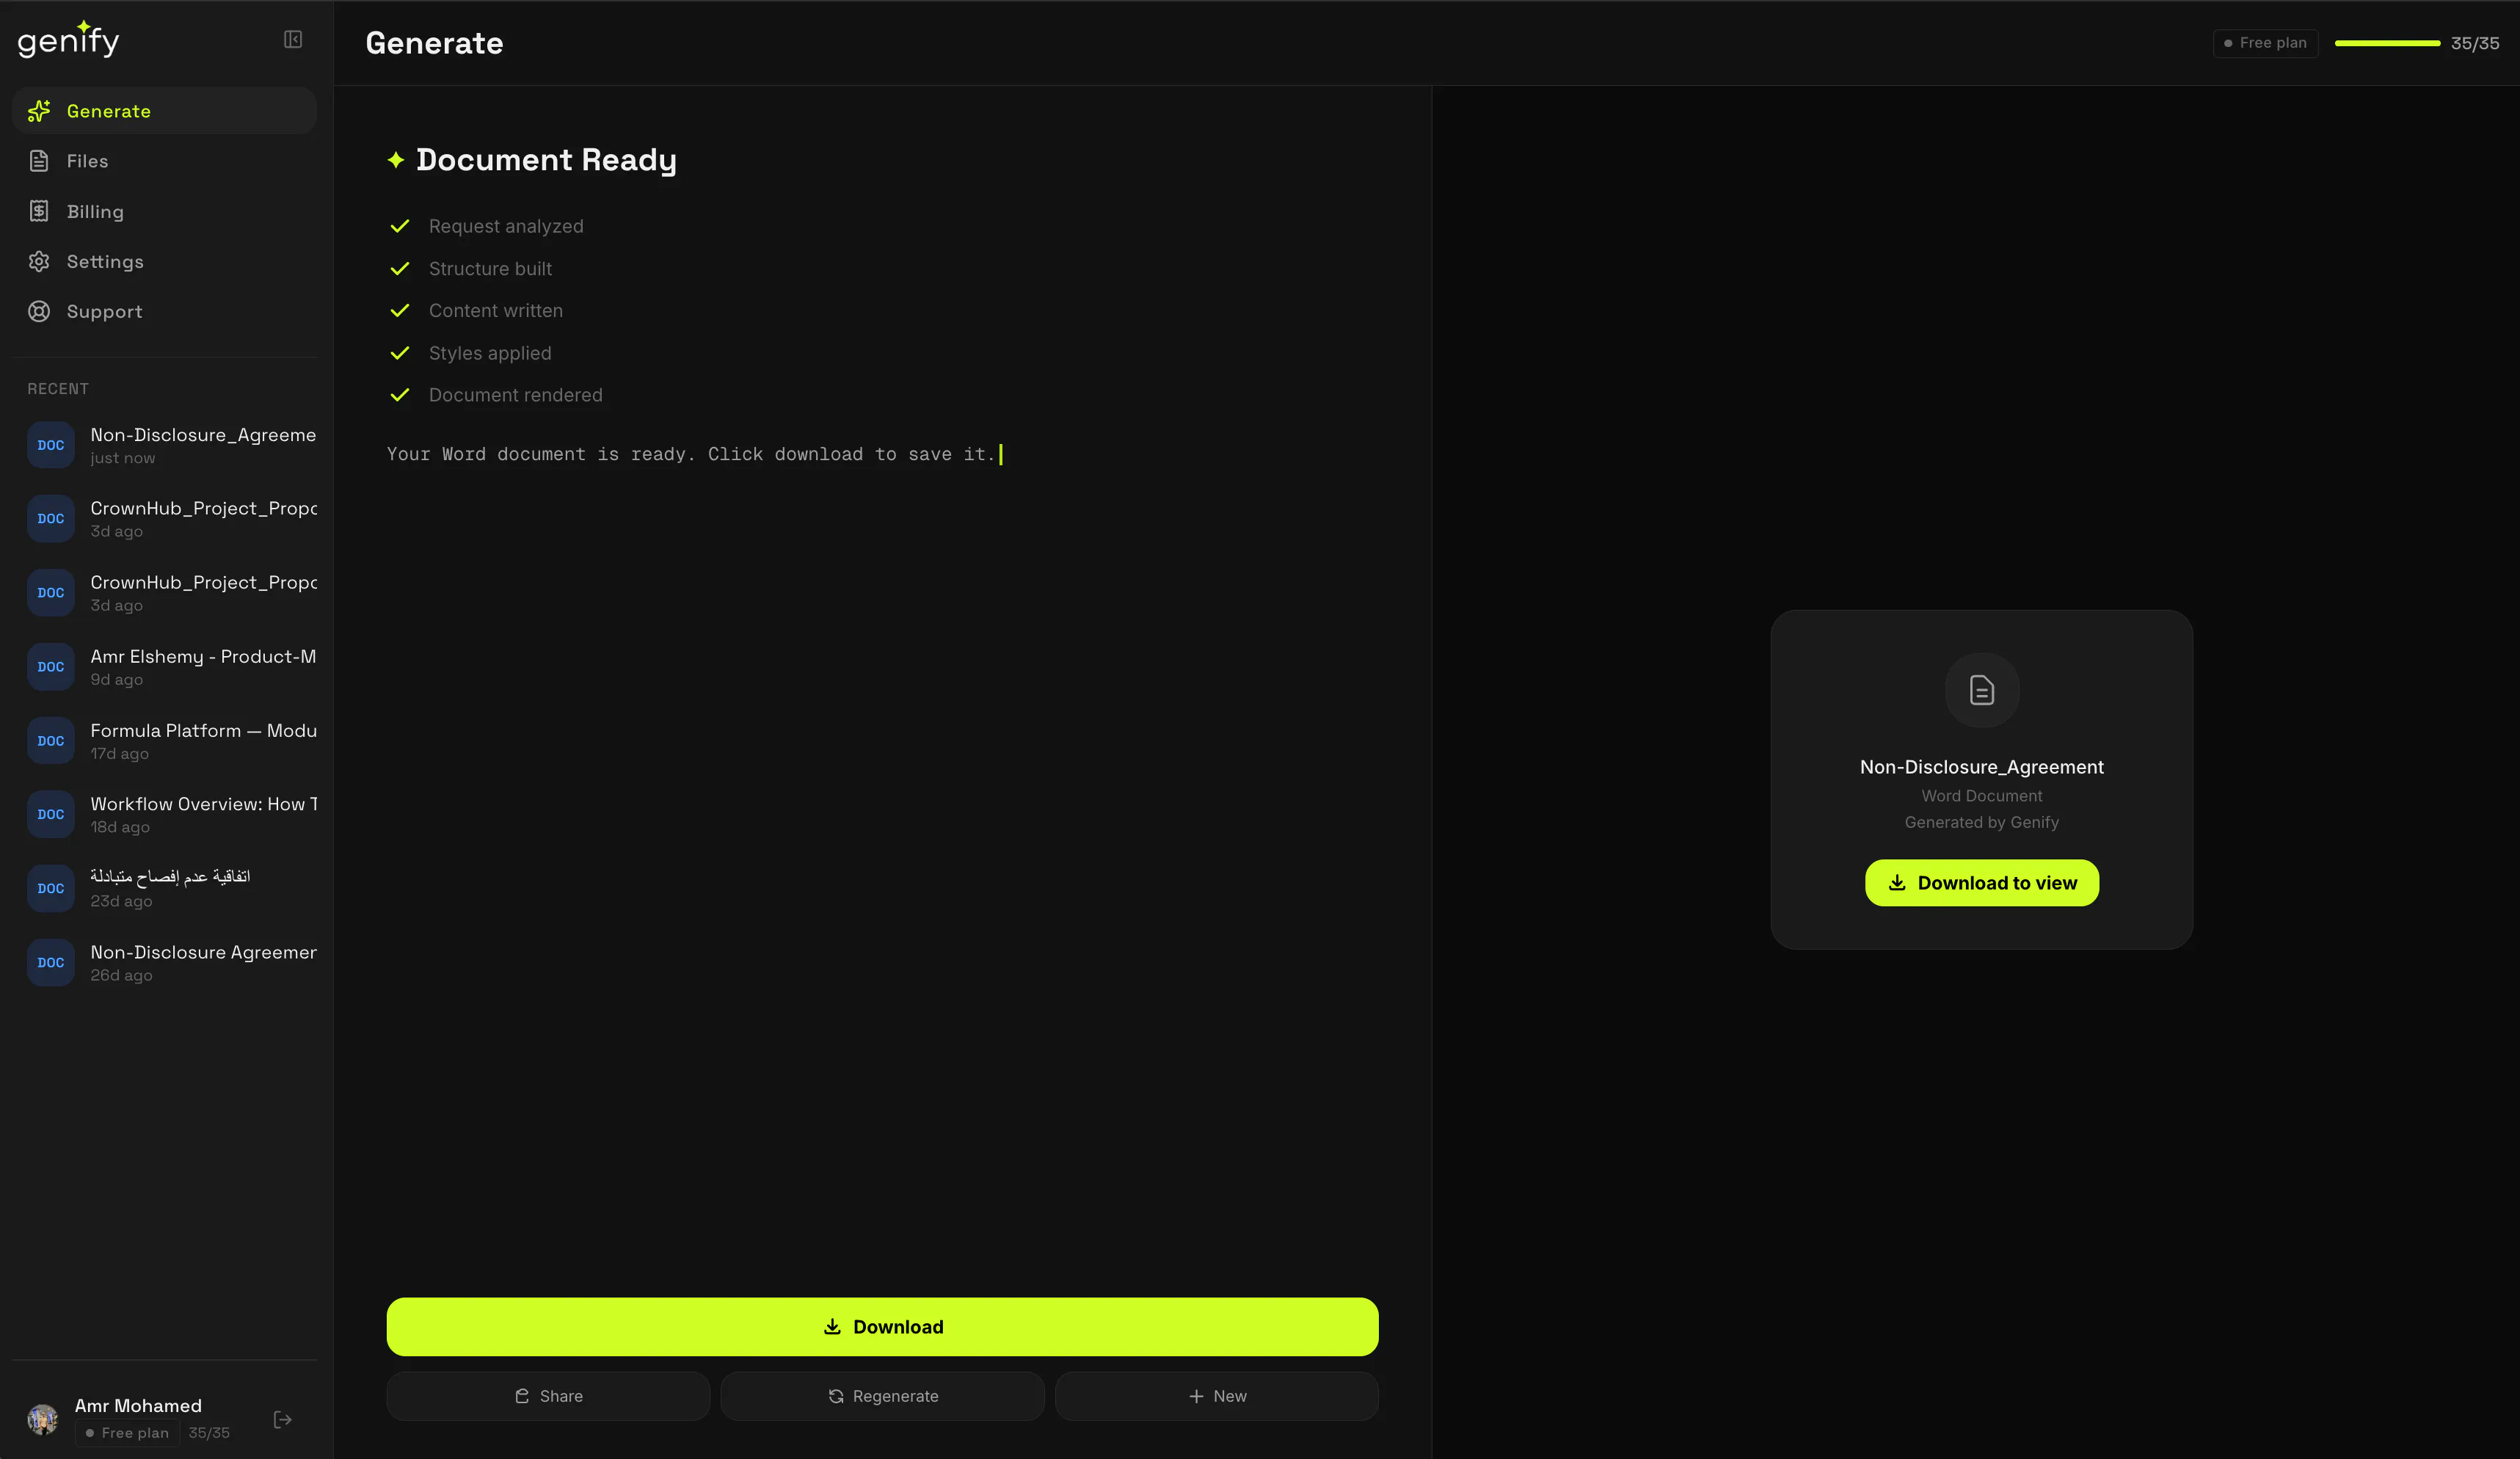The image size is (2520, 1459).
Task: Click the large green Download button
Action: [882, 1326]
